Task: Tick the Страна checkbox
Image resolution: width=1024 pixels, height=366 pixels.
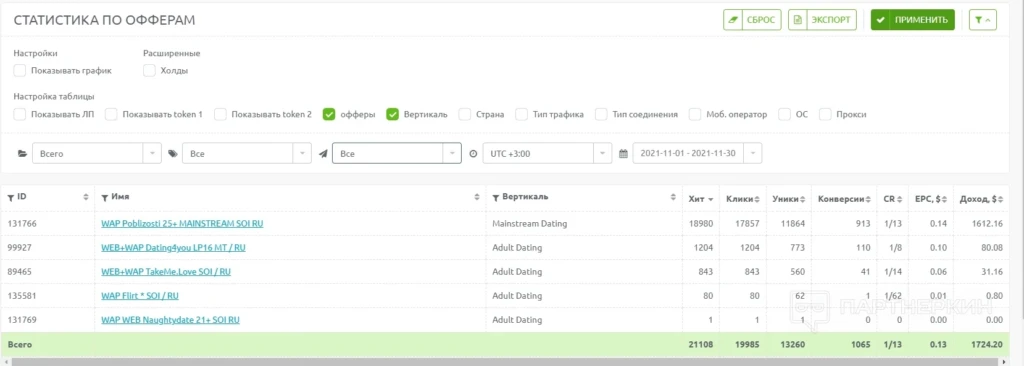Action: click(464, 114)
